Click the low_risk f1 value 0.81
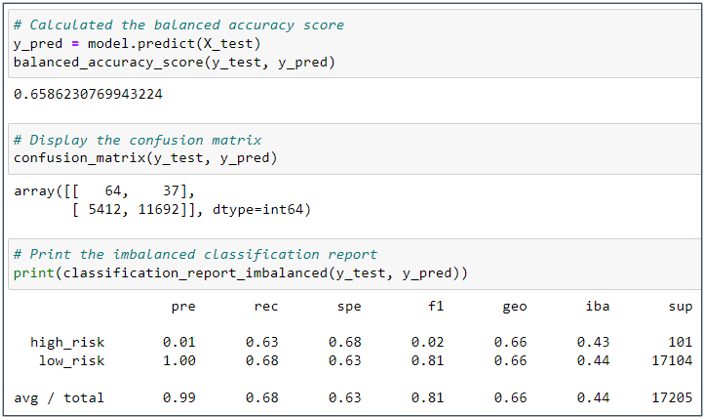704x419 pixels. coord(427,361)
